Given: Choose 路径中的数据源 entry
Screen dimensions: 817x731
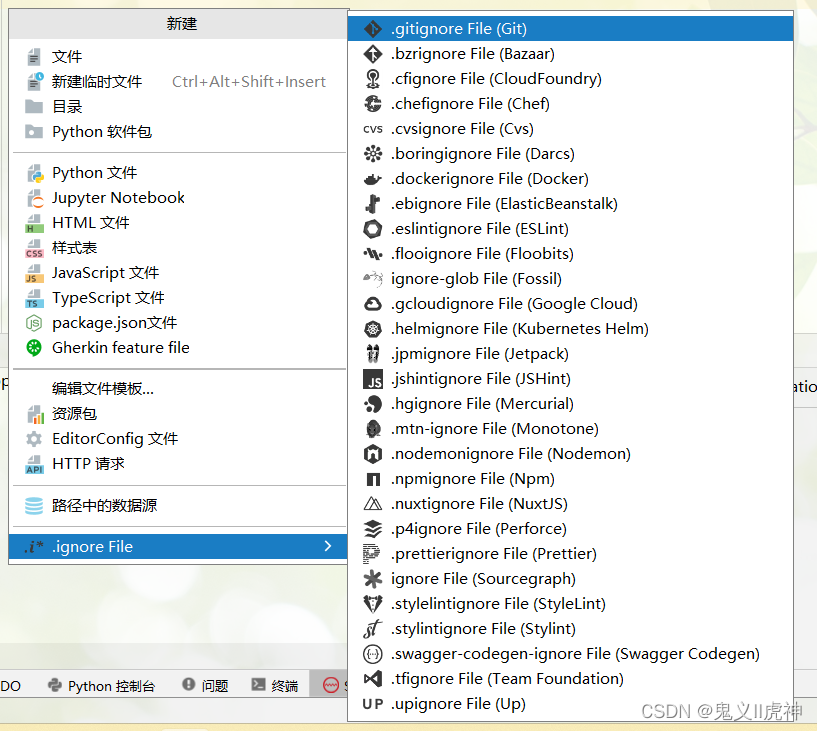Looking at the screenshot, I should [178, 505].
